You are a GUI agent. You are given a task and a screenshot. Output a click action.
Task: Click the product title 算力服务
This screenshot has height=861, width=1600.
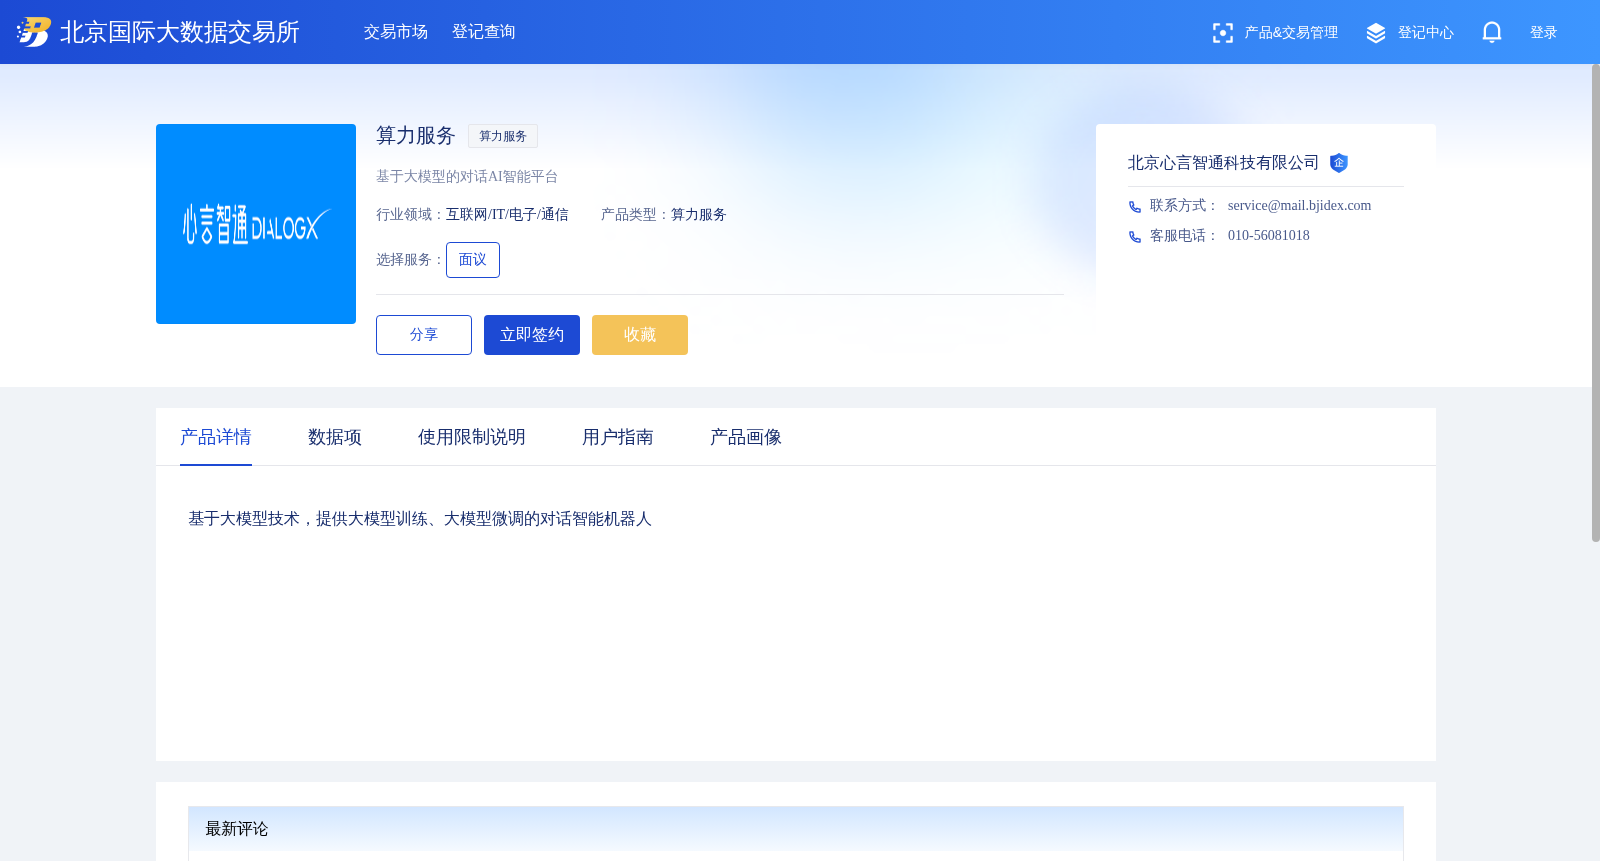point(416,135)
